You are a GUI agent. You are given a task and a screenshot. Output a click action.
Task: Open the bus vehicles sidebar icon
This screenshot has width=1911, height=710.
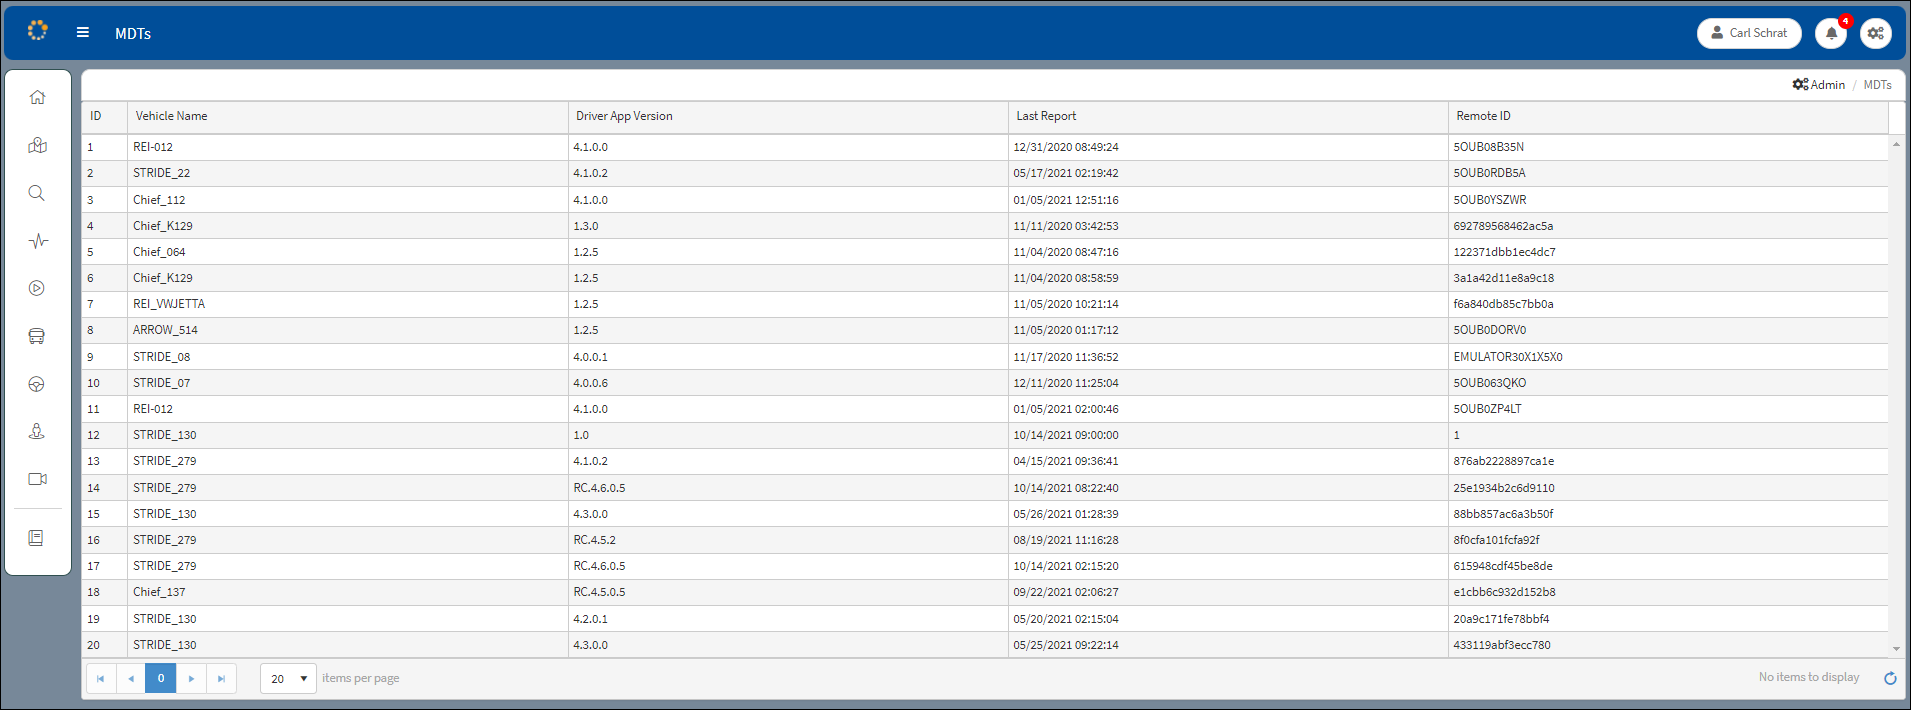point(37,336)
